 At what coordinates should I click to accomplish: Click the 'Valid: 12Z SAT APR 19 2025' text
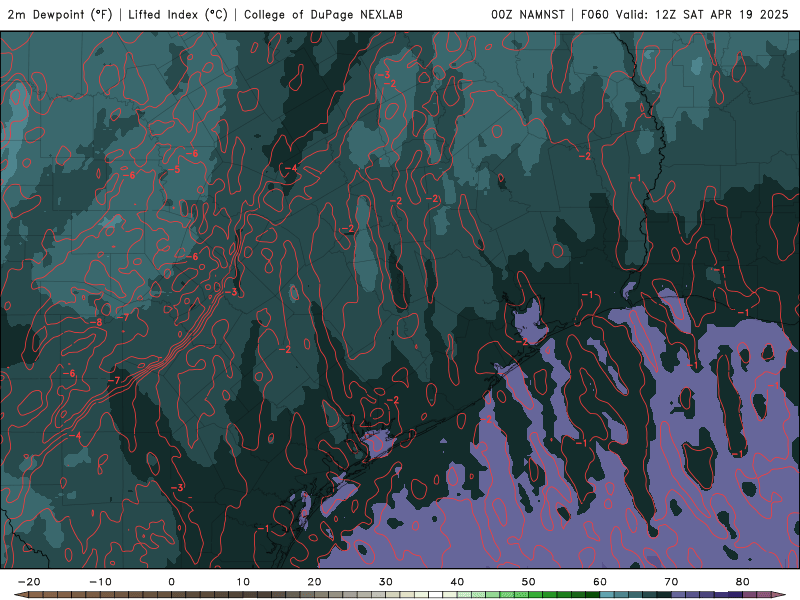pos(702,15)
